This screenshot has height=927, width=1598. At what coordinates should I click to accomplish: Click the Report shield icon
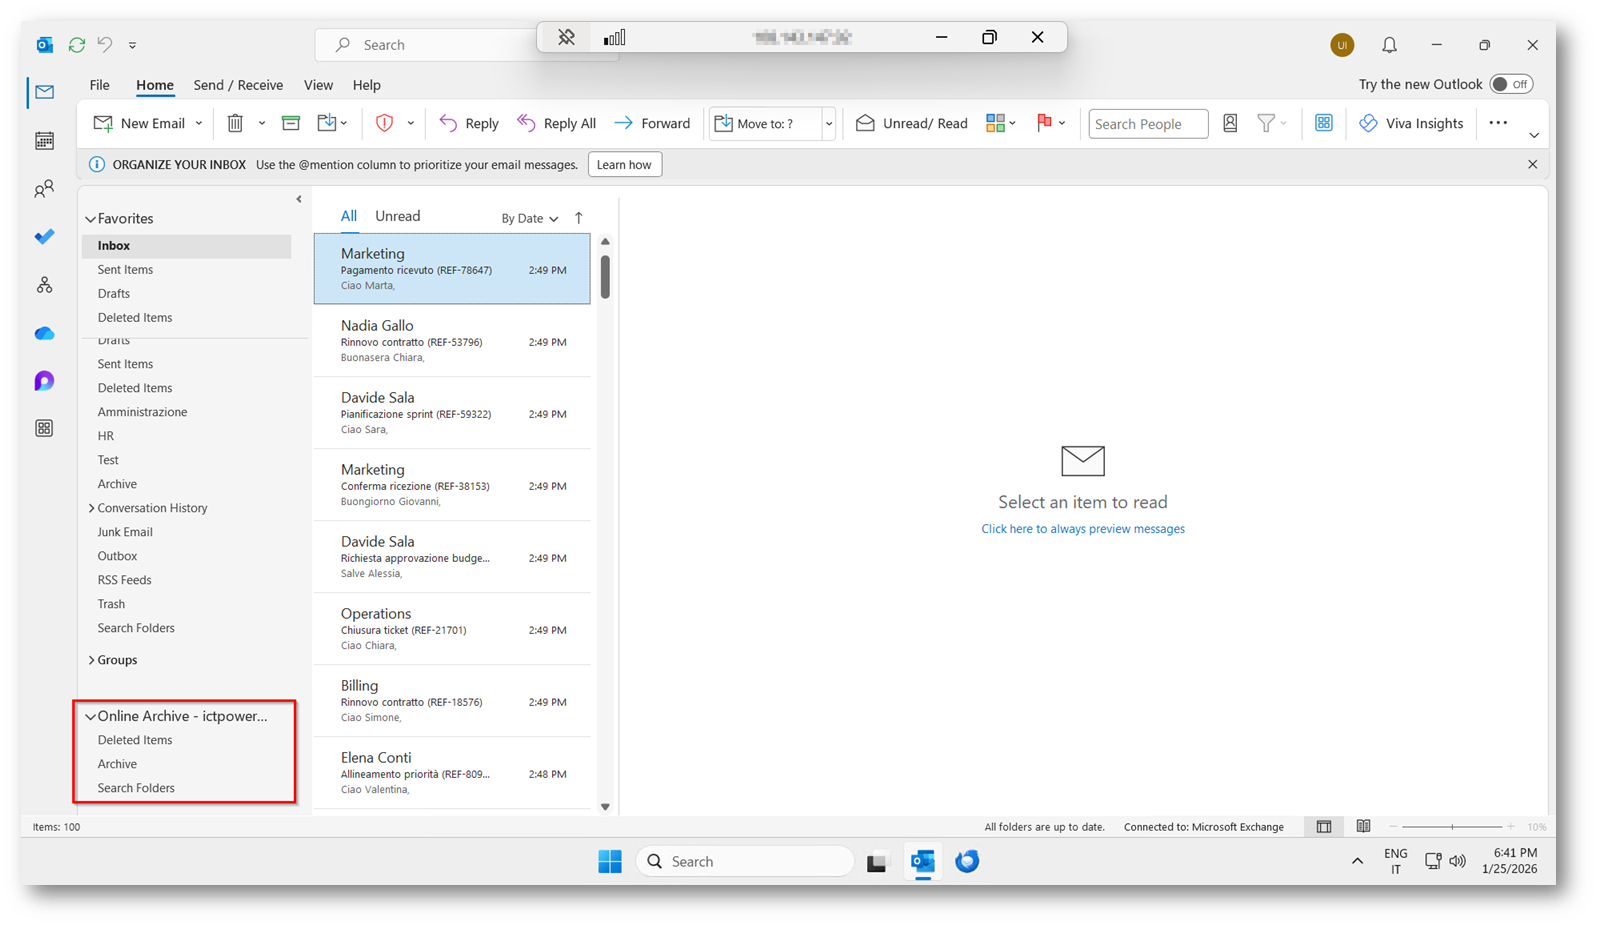click(384, 123)
